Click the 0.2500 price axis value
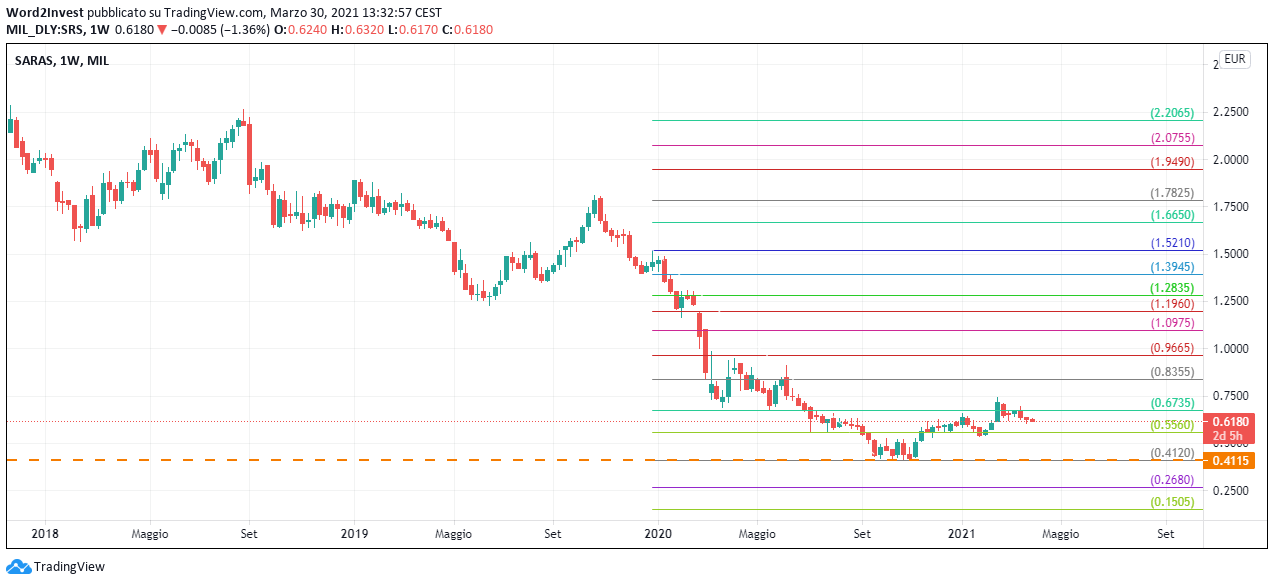Image resolution: width=1274 pixels, height=585 pixels. tap(1230, 491)
